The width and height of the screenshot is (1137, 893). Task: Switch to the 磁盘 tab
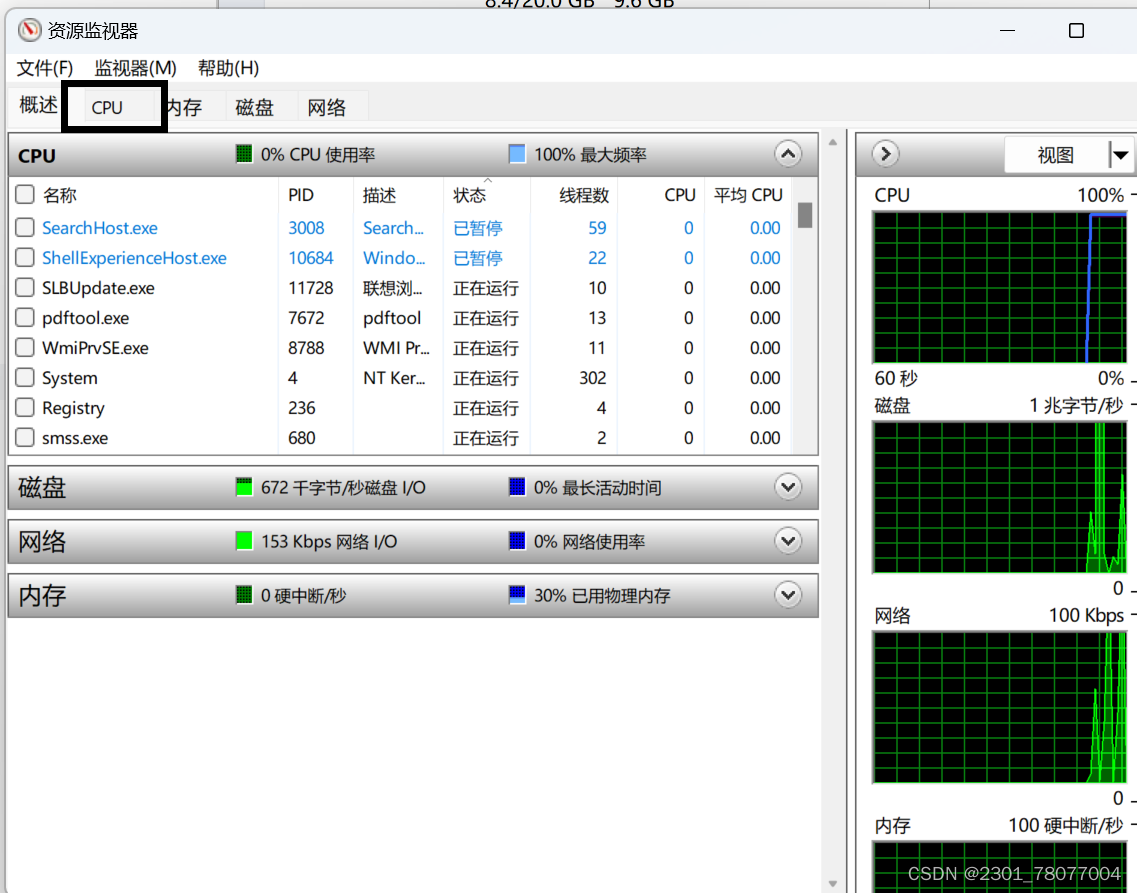pos(255,107)
